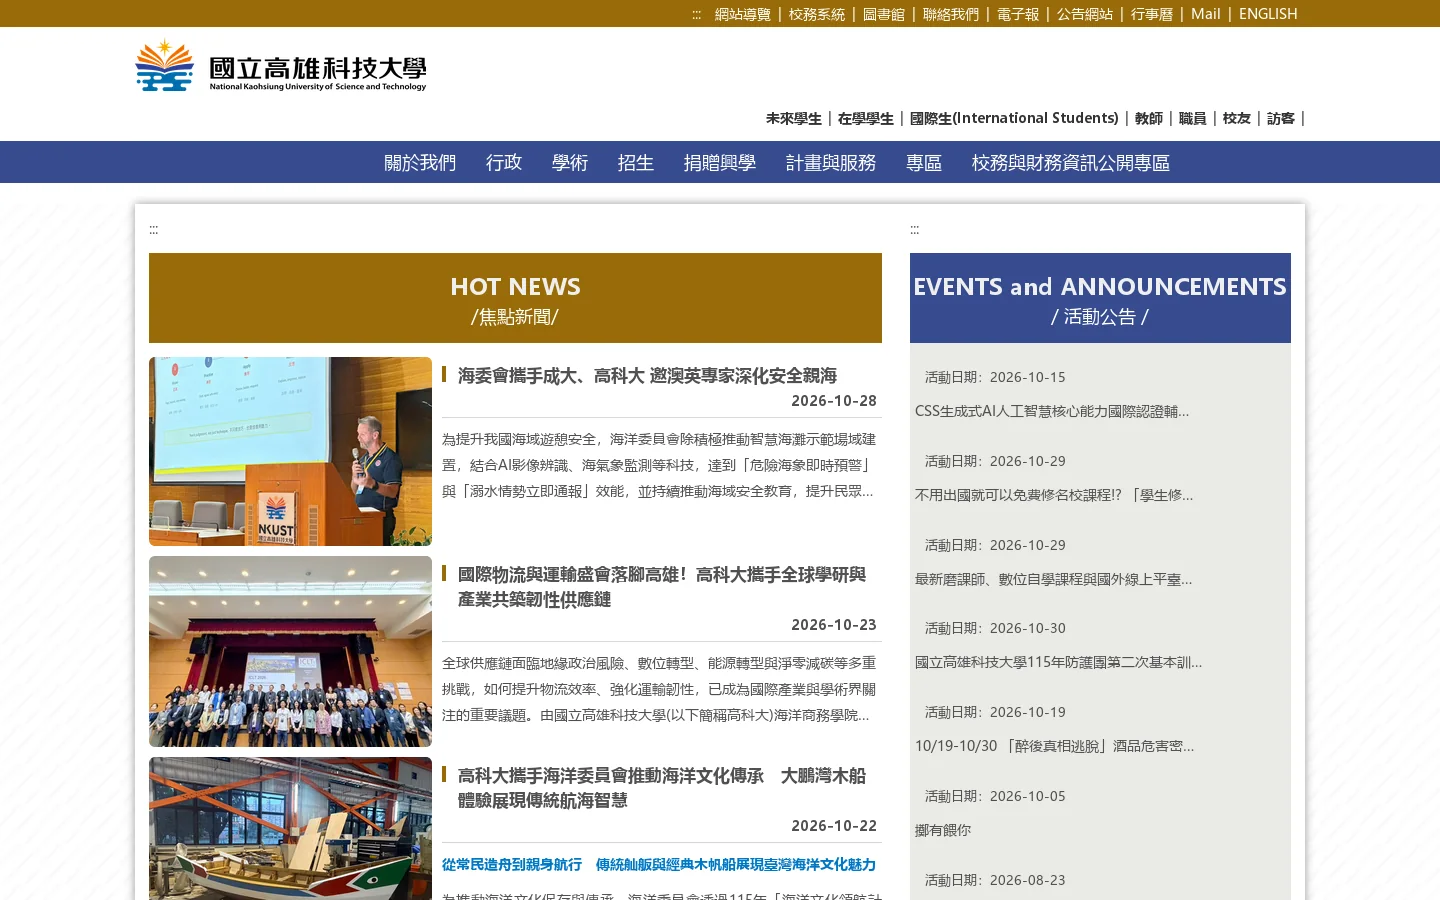Open 醉後真相逃脫 酒品危害 announcement

click(1055, 746)
